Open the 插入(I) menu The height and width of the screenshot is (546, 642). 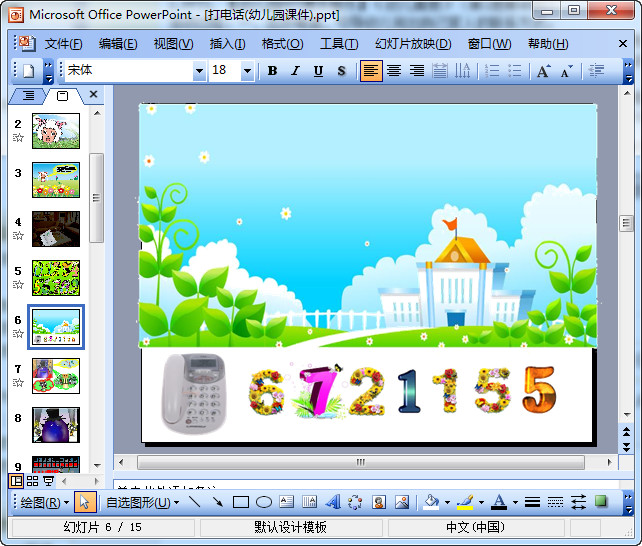point(227,44)
